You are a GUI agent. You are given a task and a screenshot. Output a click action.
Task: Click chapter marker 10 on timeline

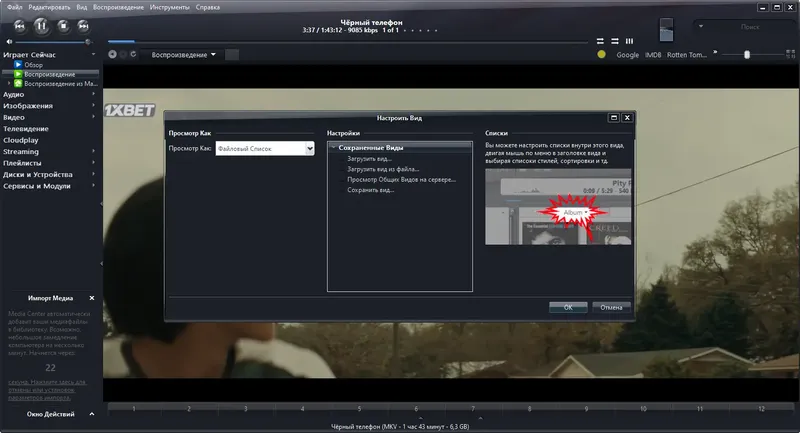click(x=643, y=409)
